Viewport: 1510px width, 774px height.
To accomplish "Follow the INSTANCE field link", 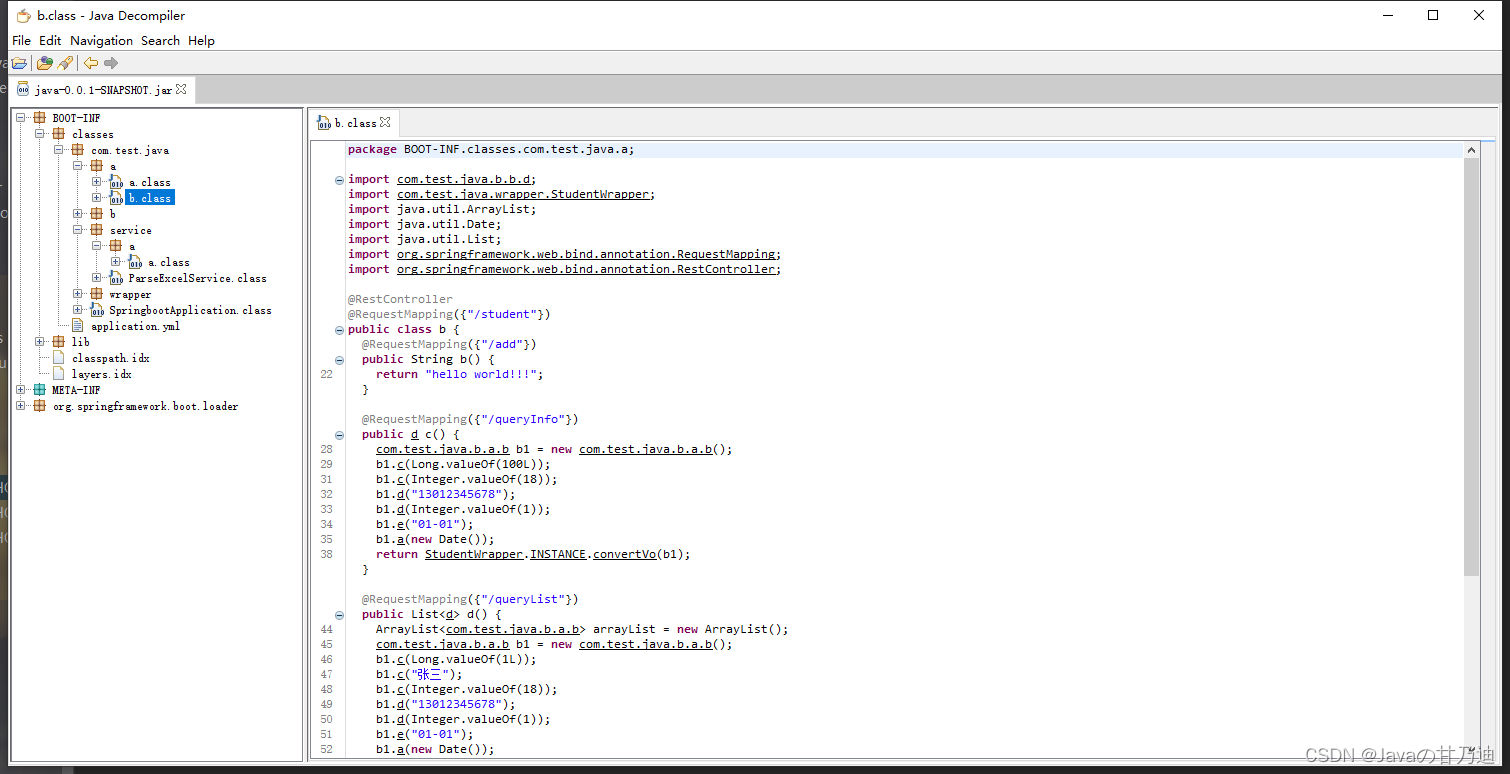I will (558, 554).
